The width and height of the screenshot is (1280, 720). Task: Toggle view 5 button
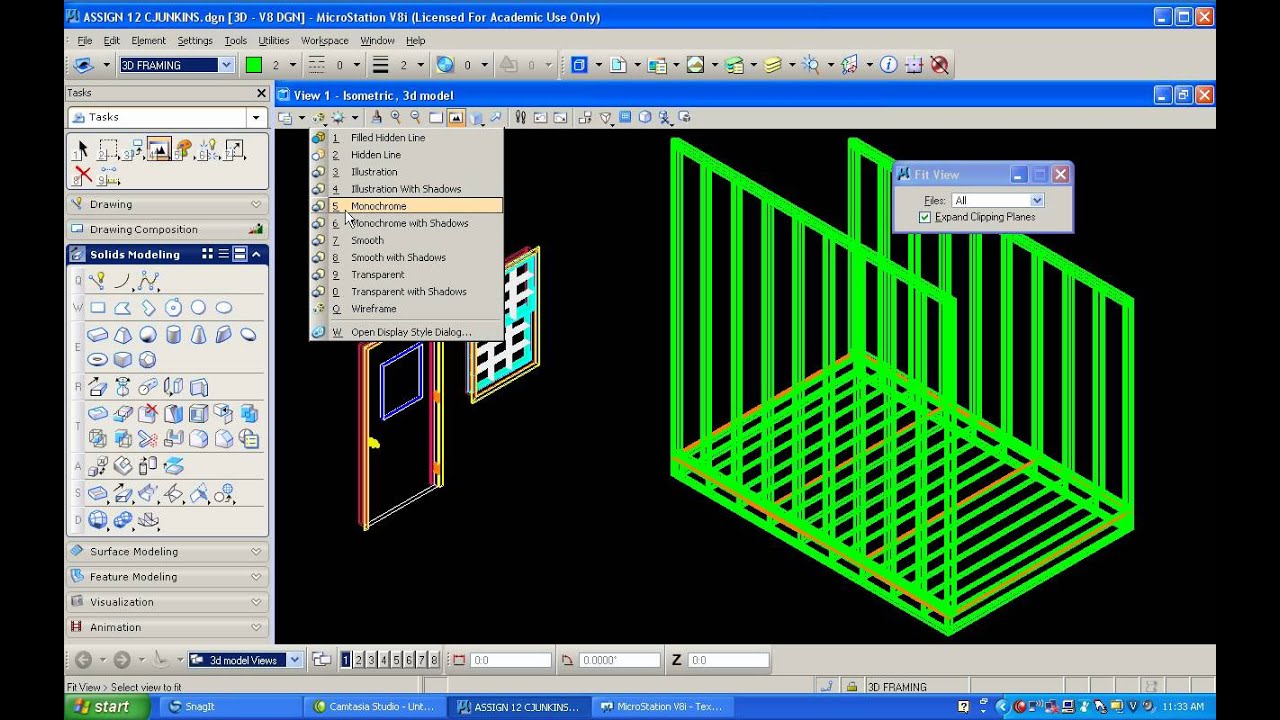pos(396,660)
